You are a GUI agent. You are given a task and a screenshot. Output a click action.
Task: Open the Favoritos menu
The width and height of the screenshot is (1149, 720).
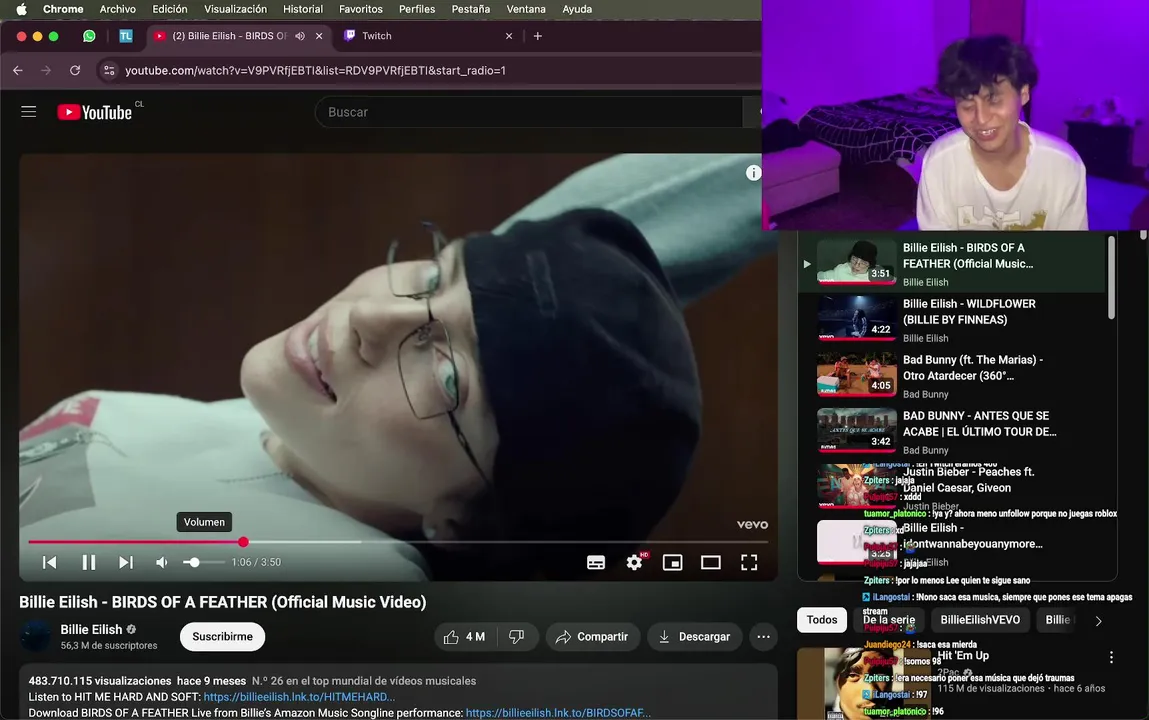point(361,10)
